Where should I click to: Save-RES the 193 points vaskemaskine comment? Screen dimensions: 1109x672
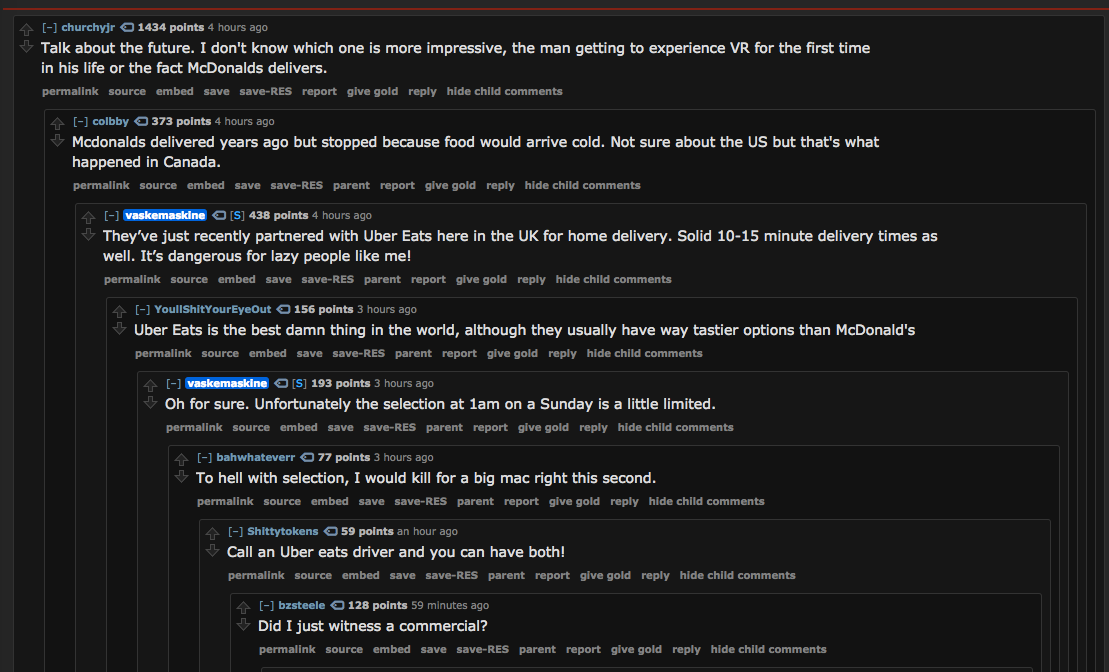point(390,427)
